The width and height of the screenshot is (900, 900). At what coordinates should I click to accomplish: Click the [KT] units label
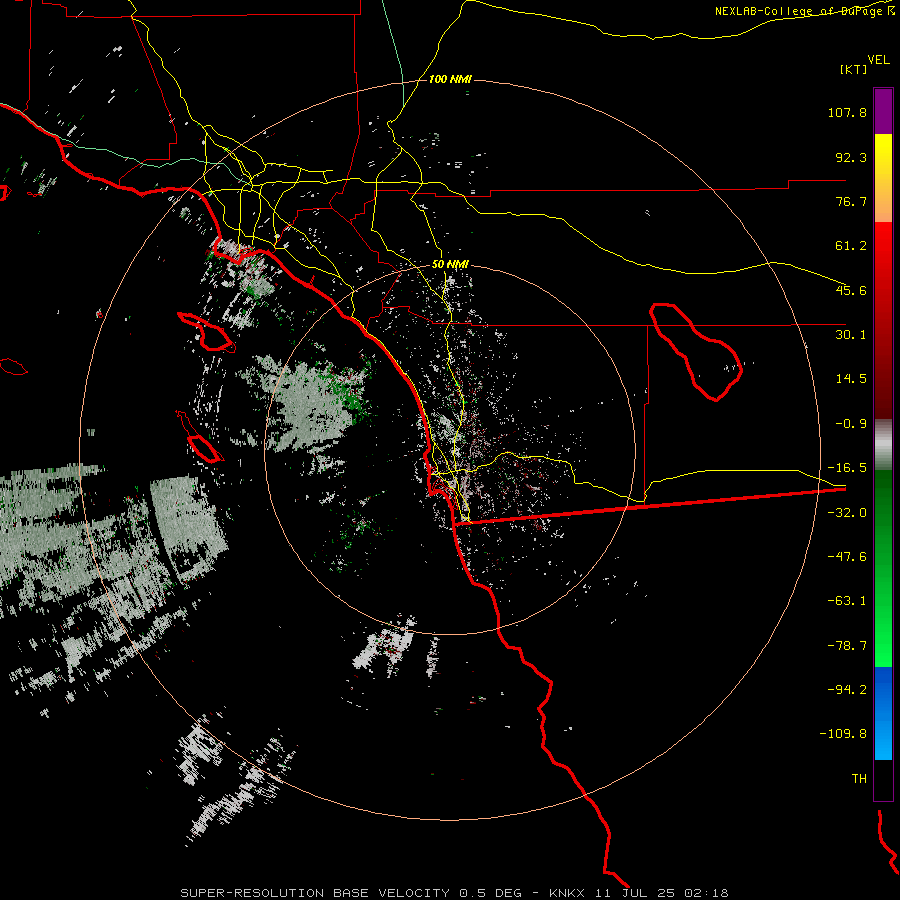pyautogui.click(x=853, y=69)
